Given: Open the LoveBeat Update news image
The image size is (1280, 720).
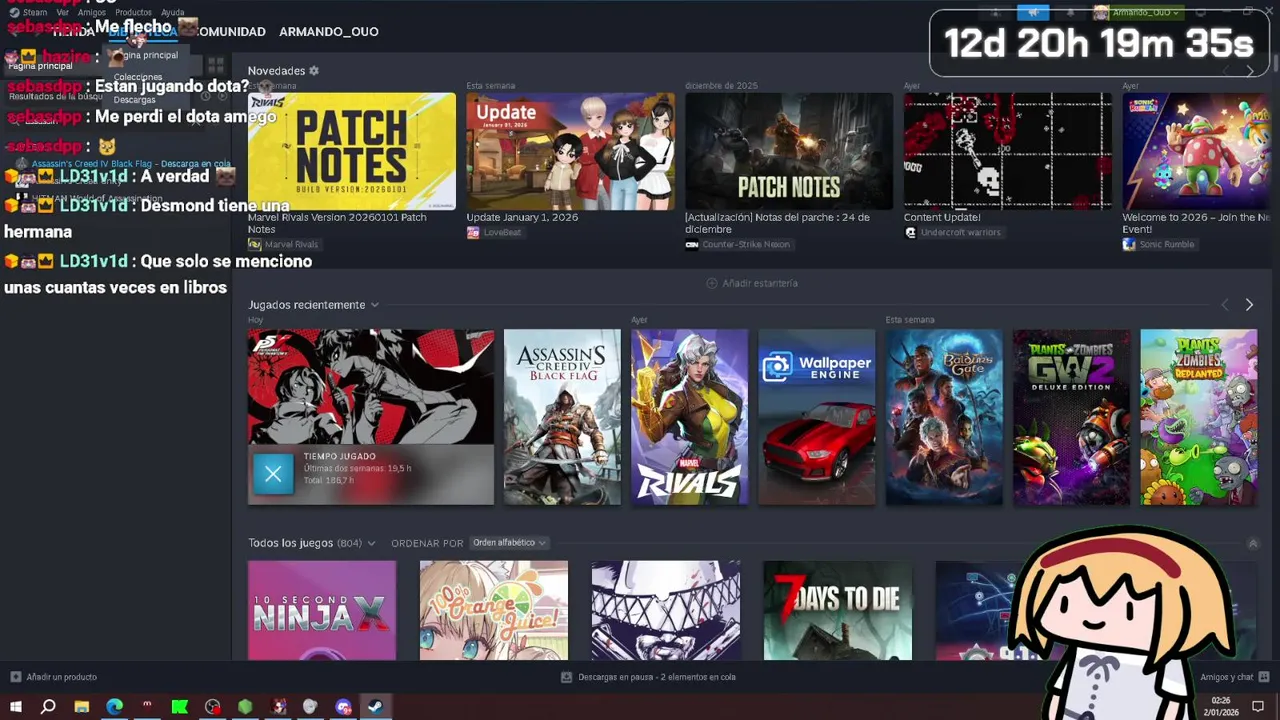Looking at the screenshot, I should 570,152.
